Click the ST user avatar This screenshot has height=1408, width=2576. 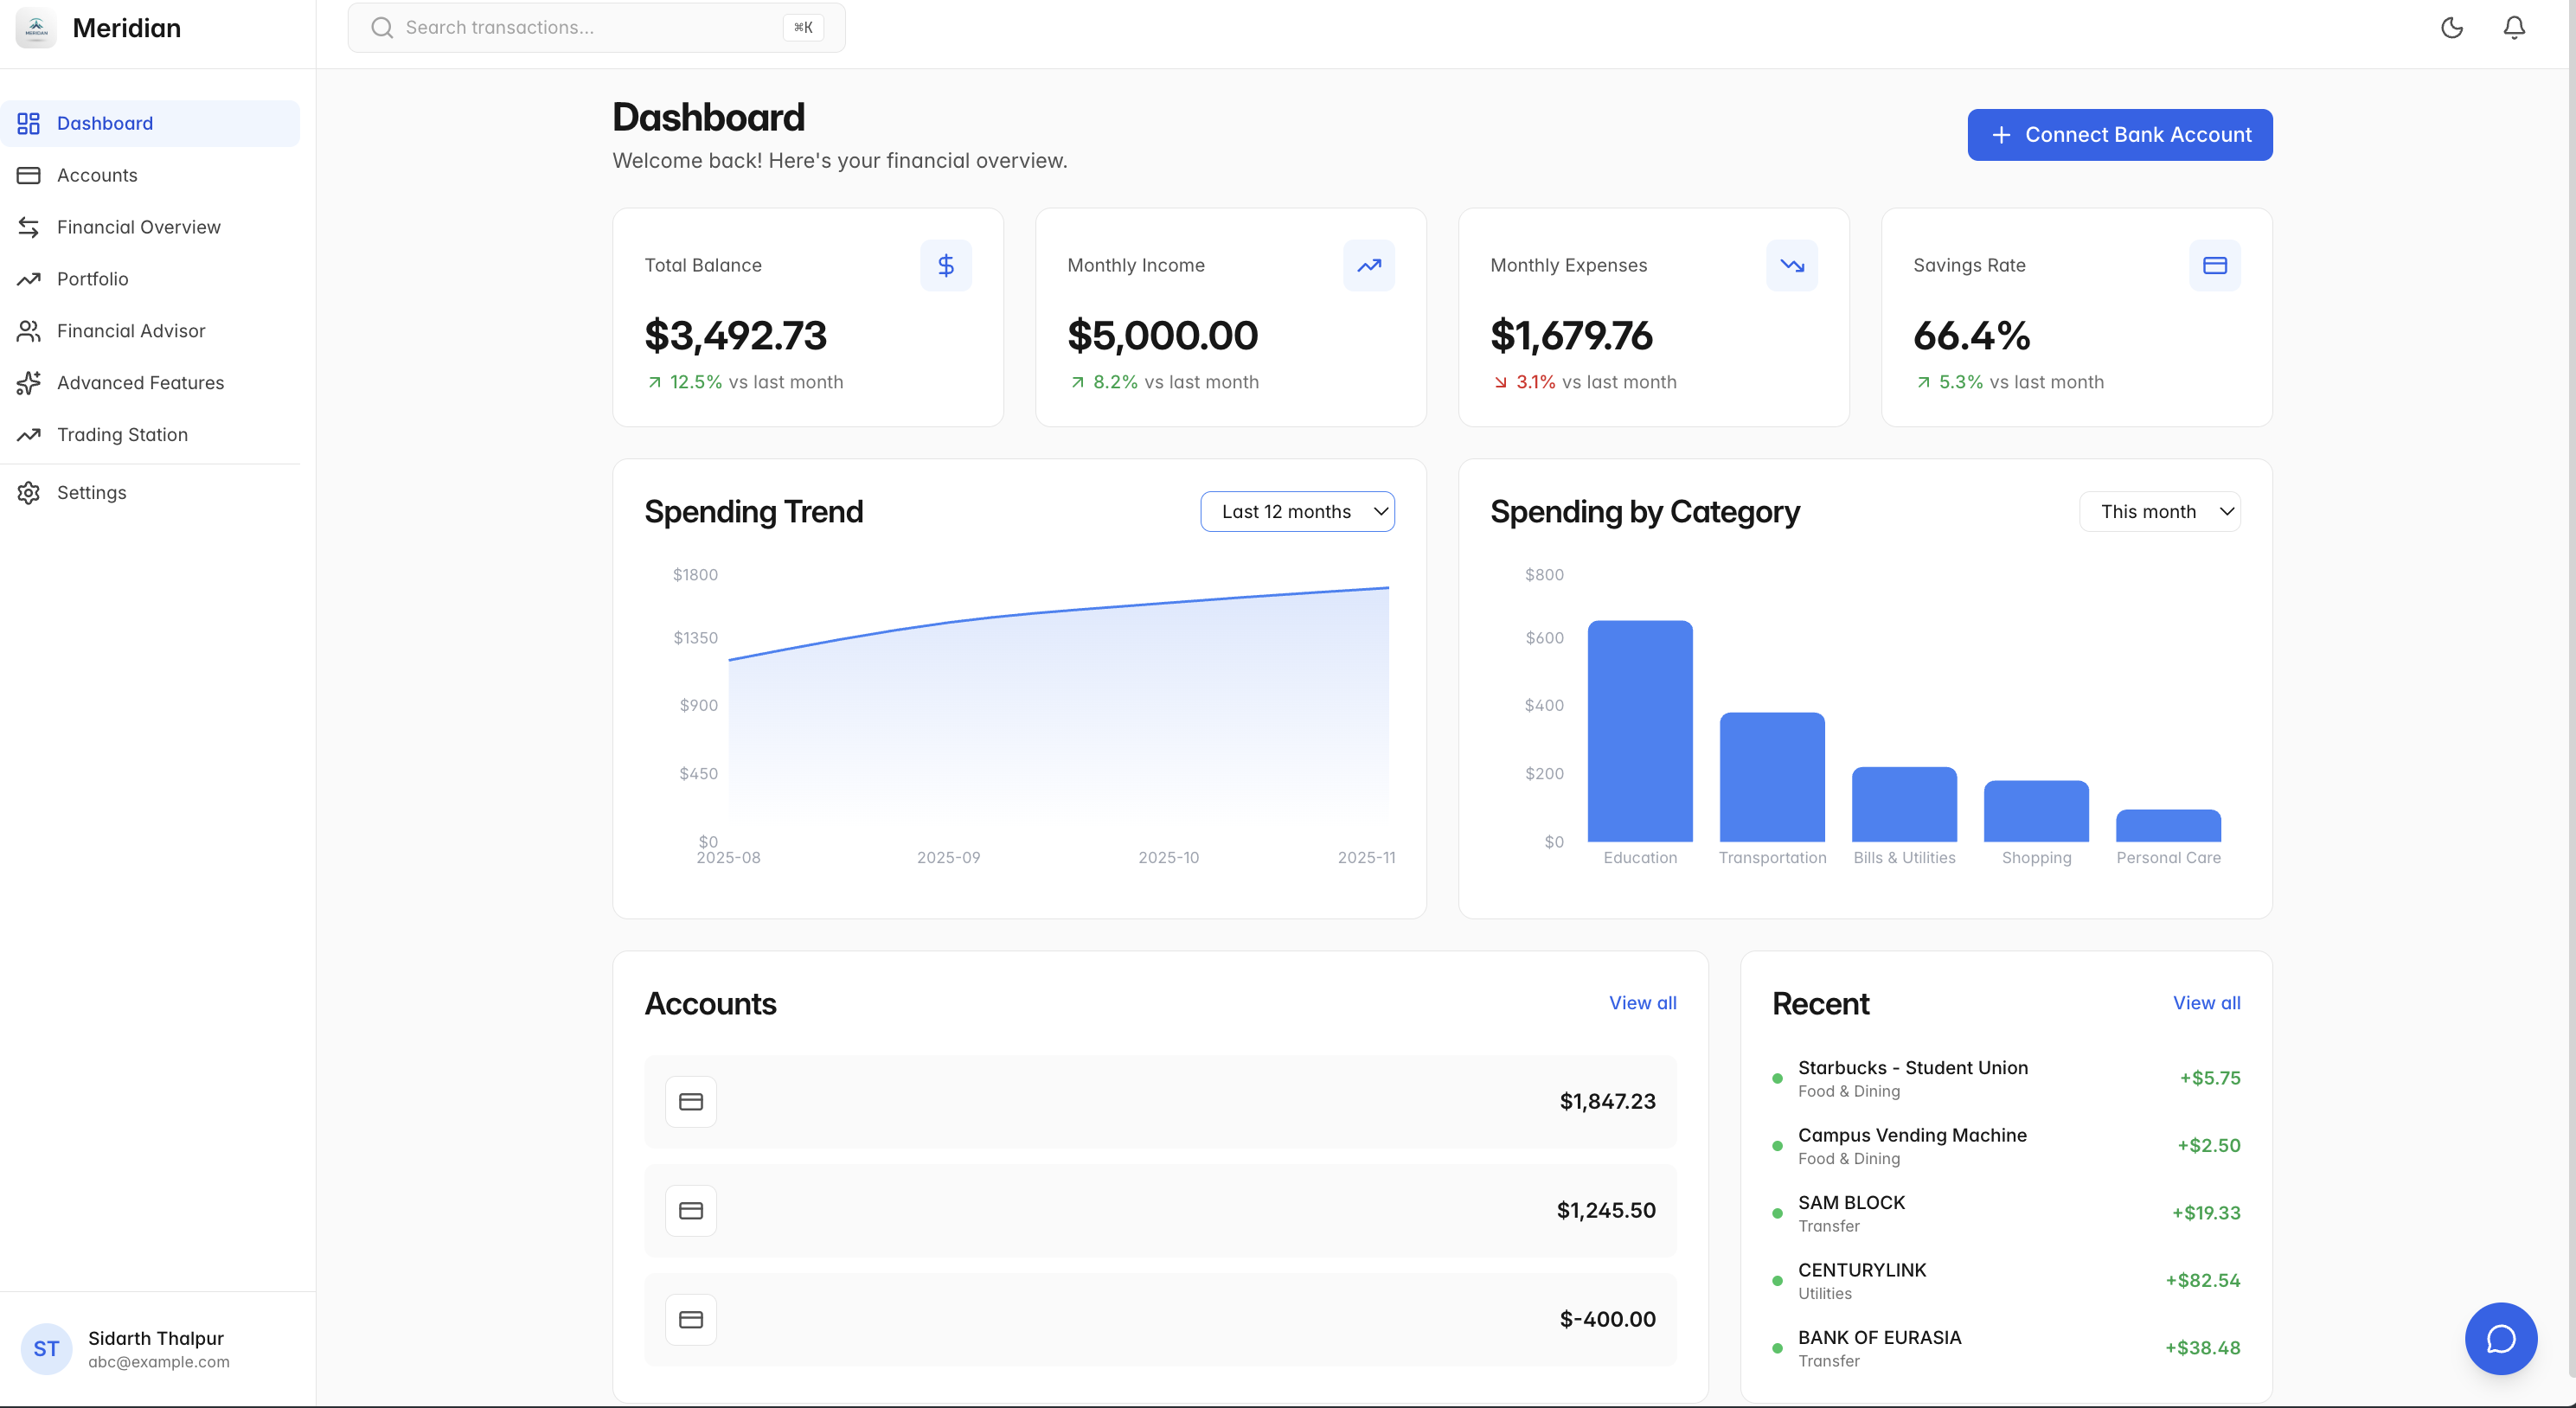[46, 1348]
